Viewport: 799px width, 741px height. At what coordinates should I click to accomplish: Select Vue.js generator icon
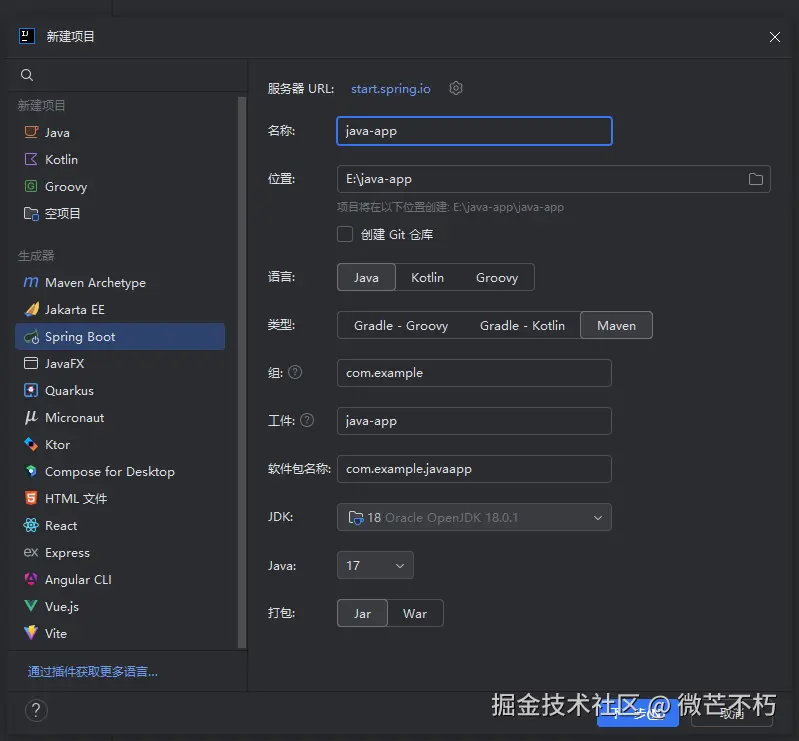click(31, 606)
